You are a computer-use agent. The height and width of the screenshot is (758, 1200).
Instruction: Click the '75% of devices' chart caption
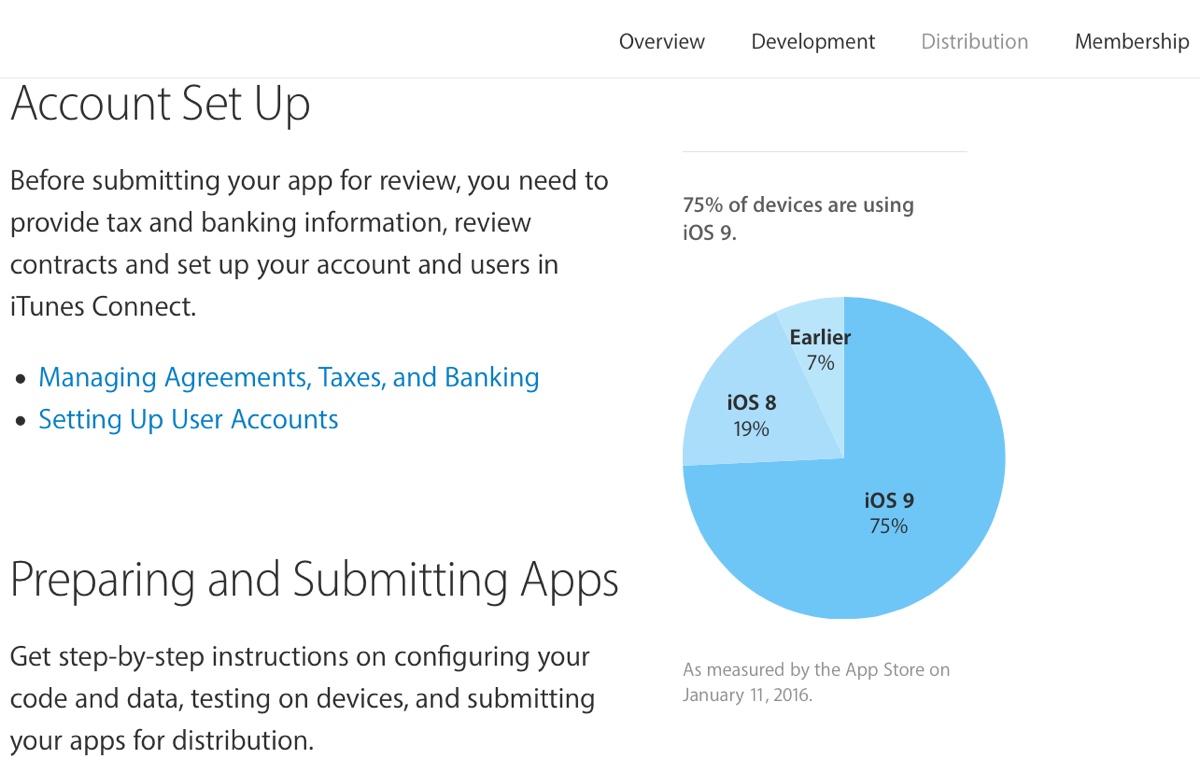(x=798, y=218)
